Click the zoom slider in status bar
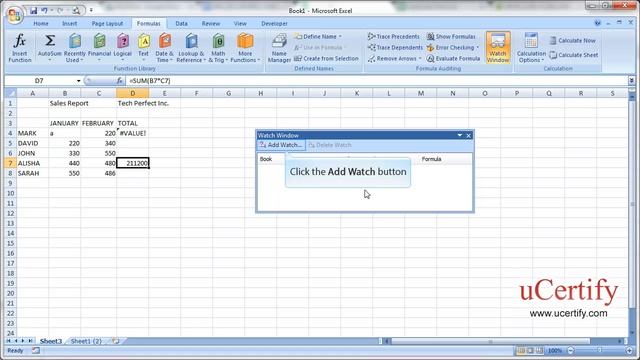 coord(600,351)
